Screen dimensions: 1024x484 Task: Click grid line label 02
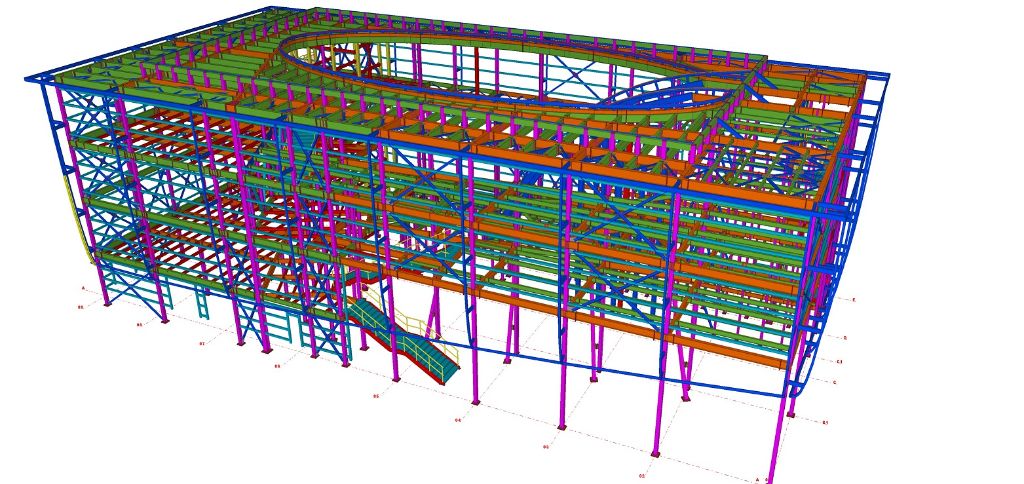pyautogui.click(x=641, y=475)
